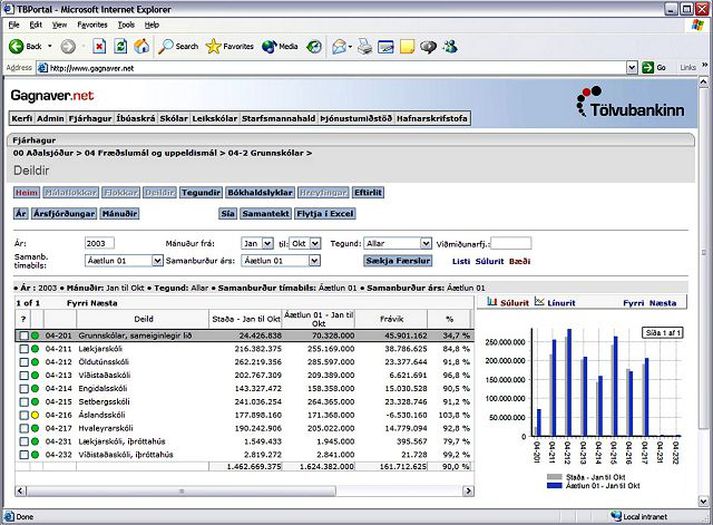The height and width of the screenshot is (525, 713).
Task: Open the Back button history arrow
Action: coord(50,46)
